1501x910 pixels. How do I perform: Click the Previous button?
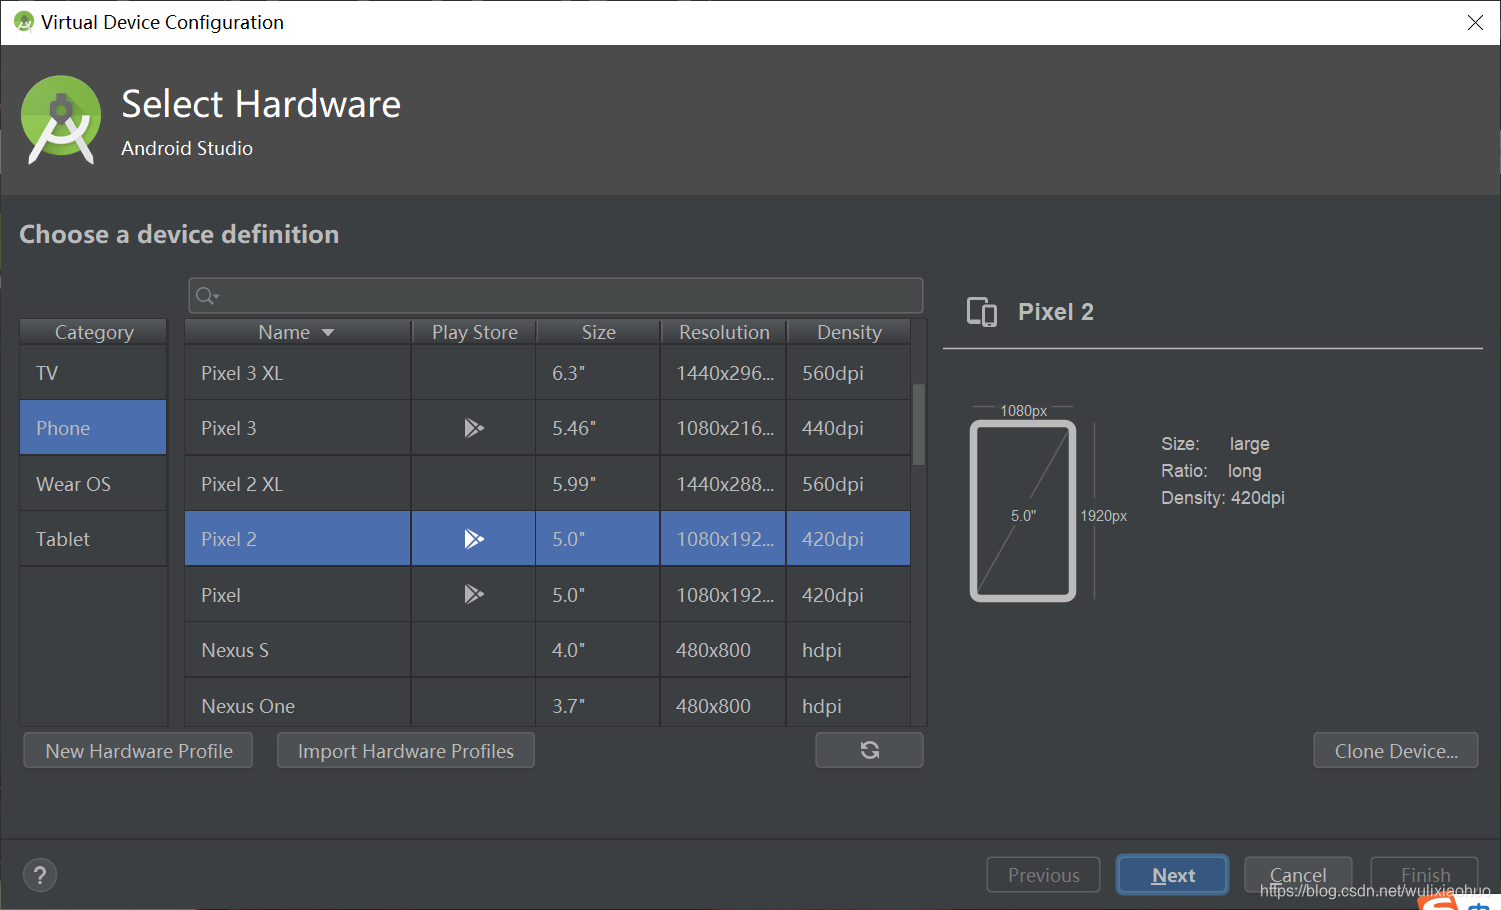click(1043, 875)
